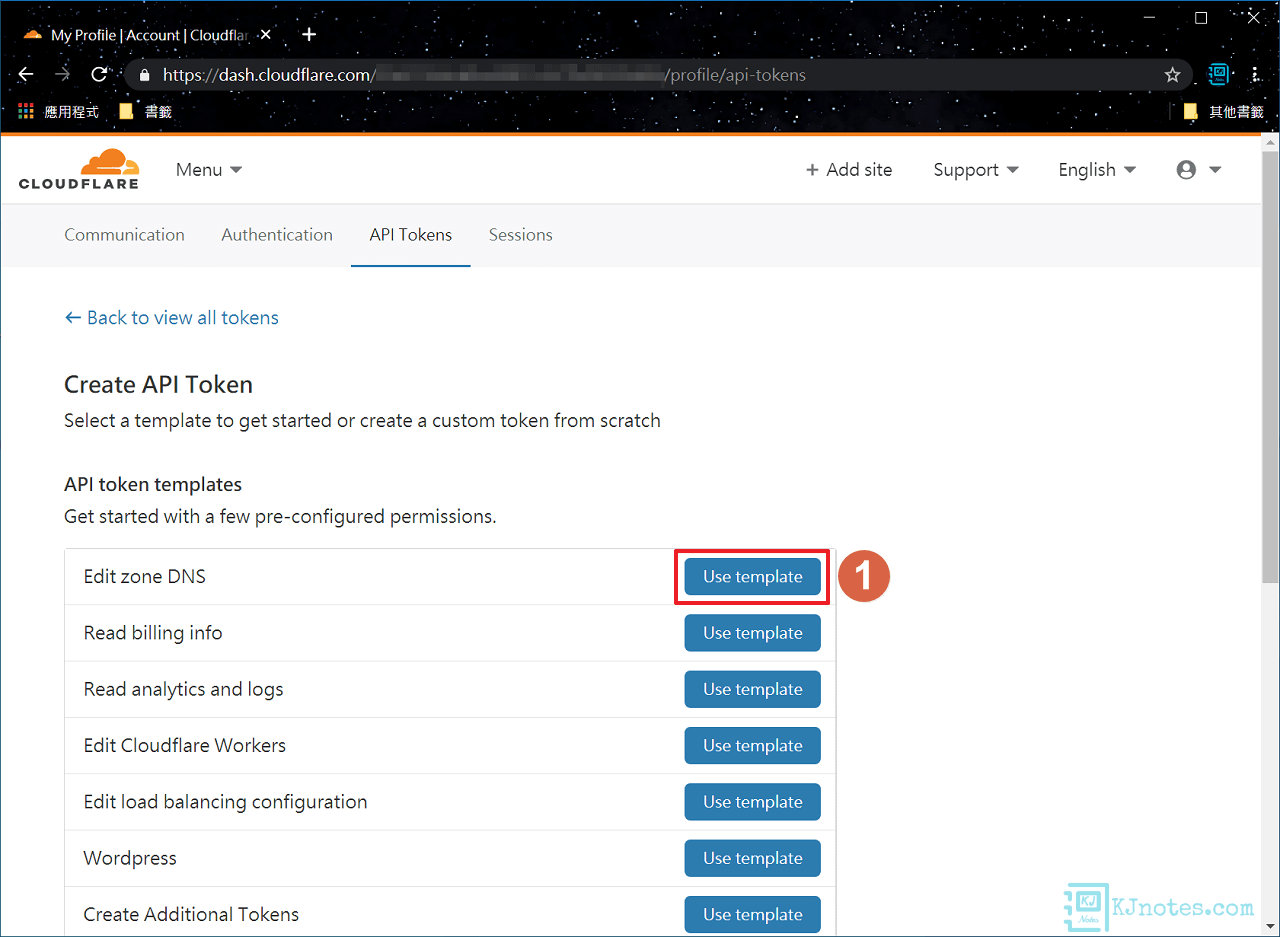Use template for Edit zone DNS
Screen dimensions: 1280x937
pos(753,577)
